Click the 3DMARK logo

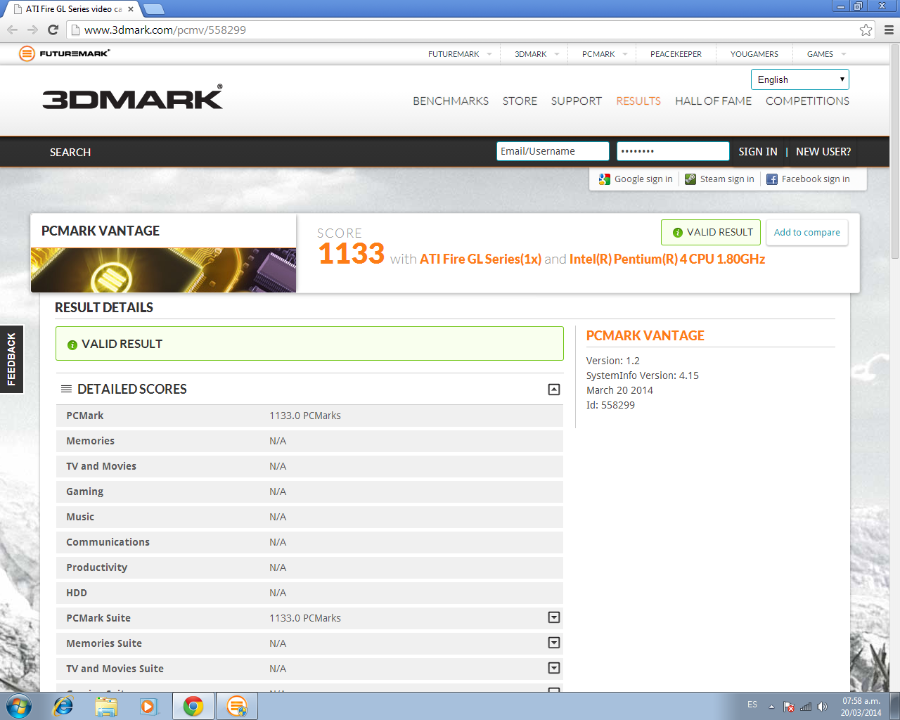coord(133,97)
